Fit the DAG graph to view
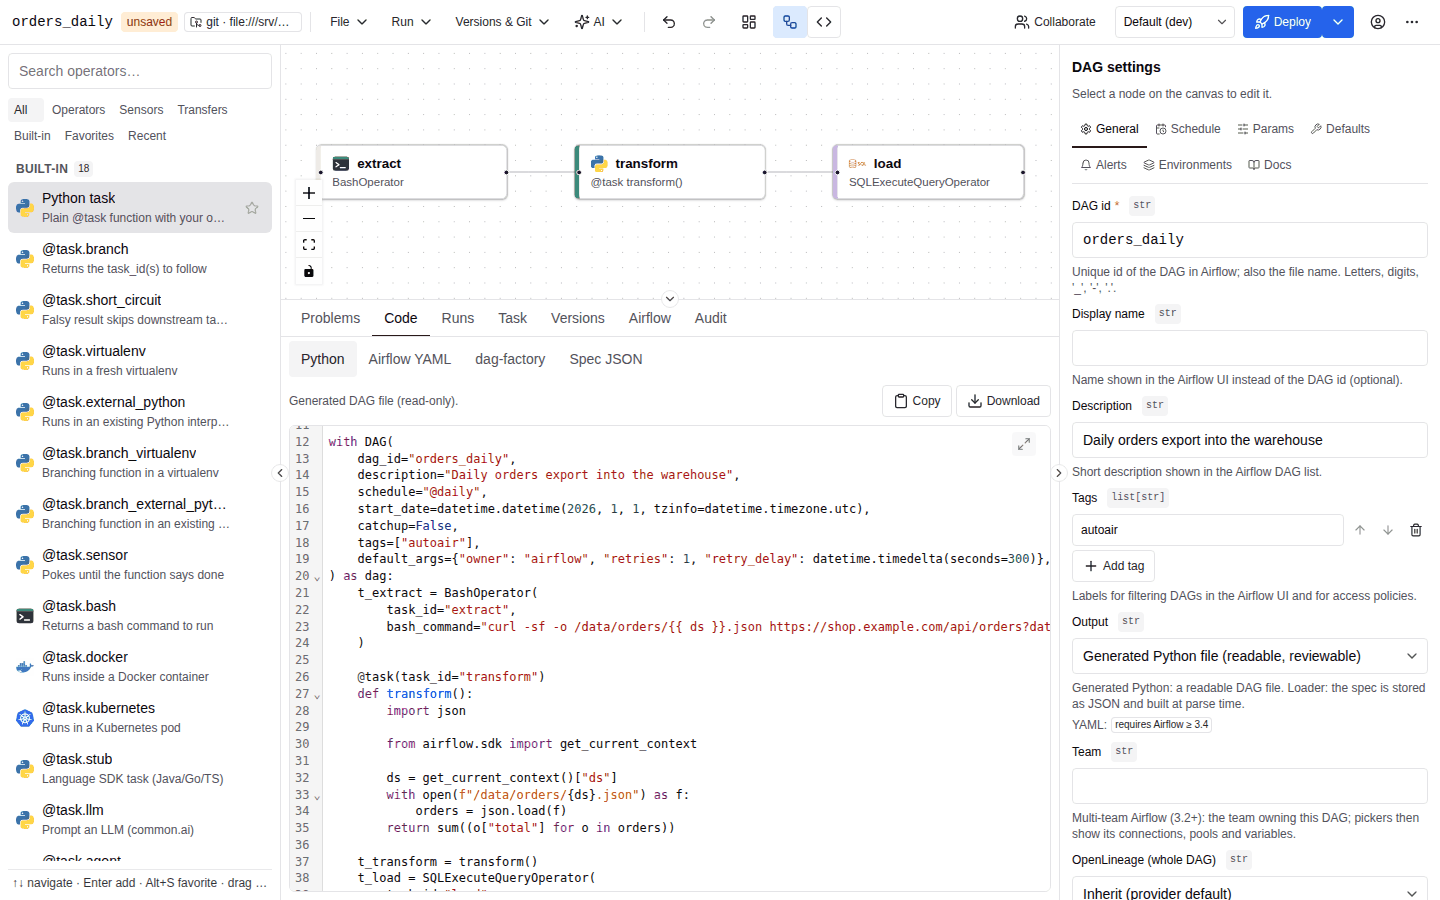1440x900 pixels. pyautogui.click(x=309, y=245)
